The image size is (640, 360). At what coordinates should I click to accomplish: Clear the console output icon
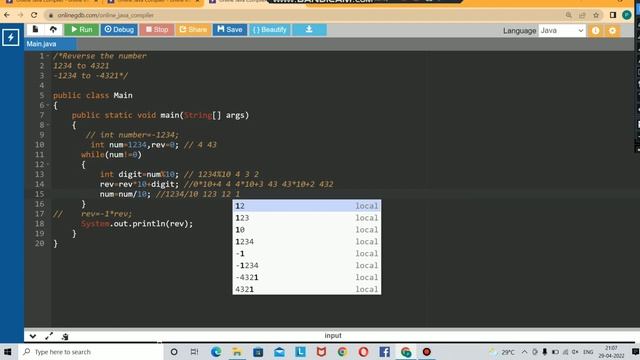[65, 336]
